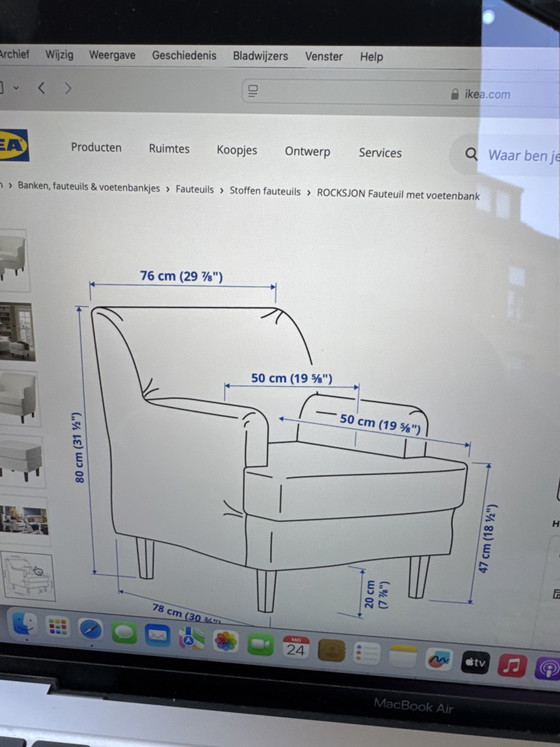The image size is (560, 747).
Task: Follow the Stoffen fauteuils breadcrumb link
Action: click(265, 191)
